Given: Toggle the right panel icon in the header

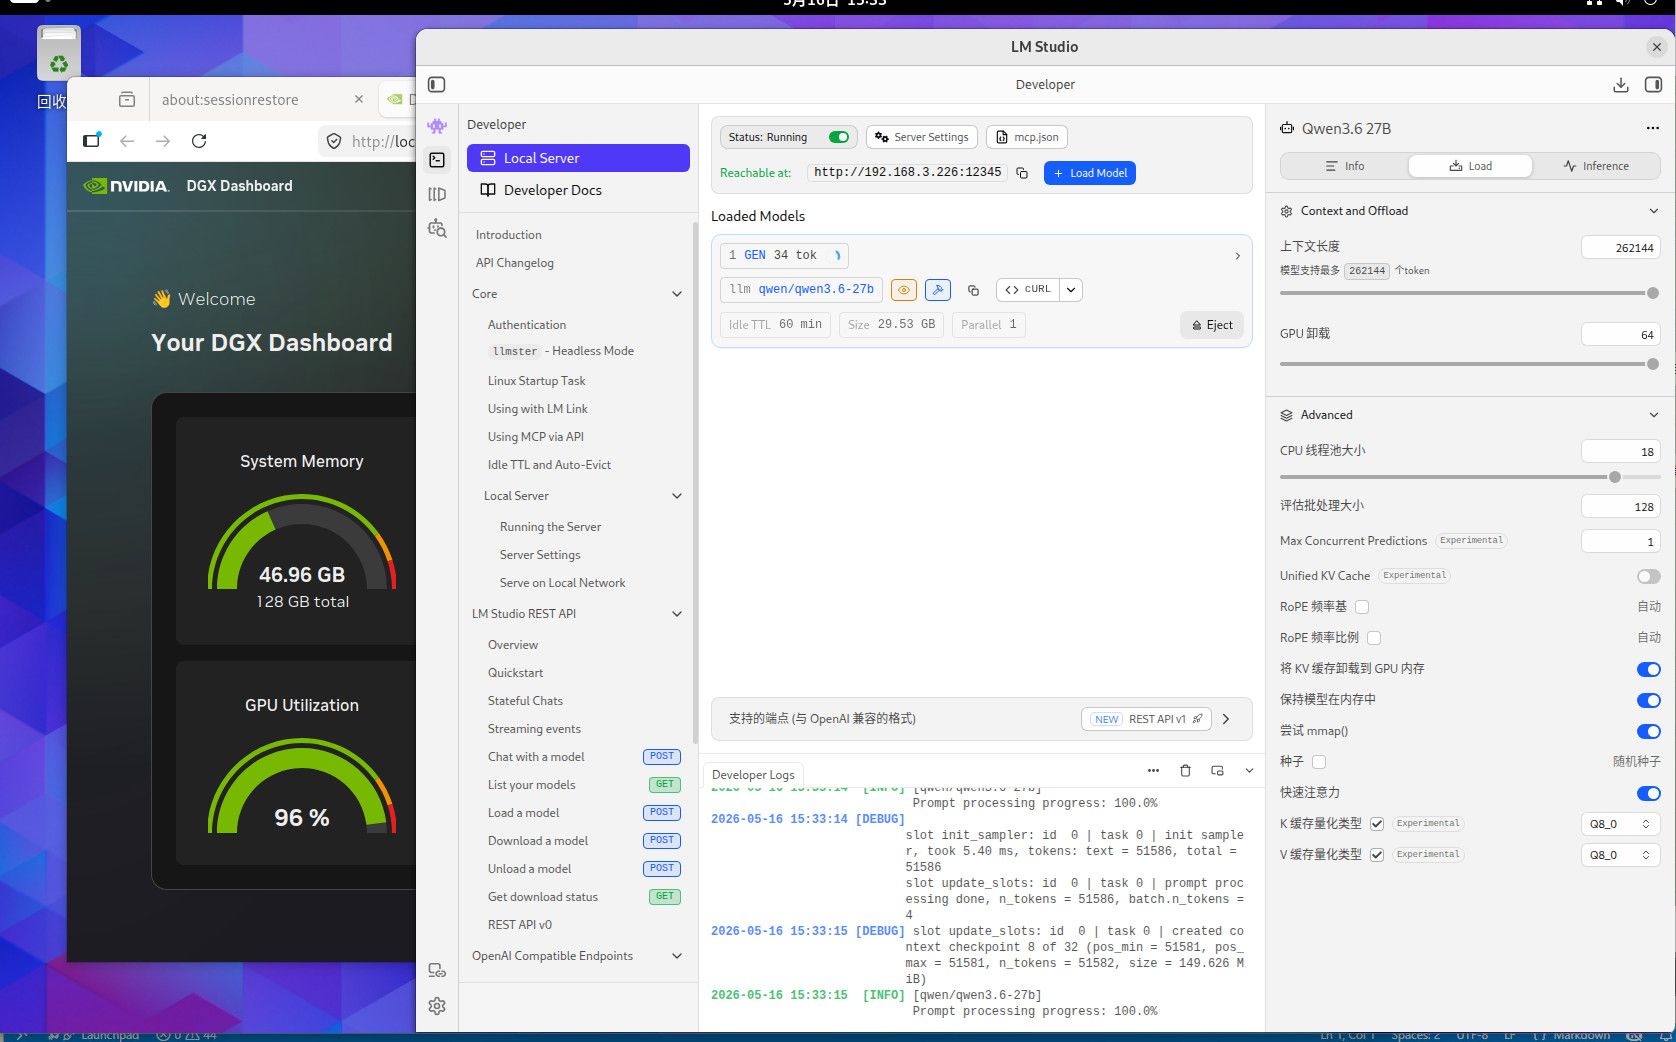Looking at the screenshot, I should pos(1653,85).
